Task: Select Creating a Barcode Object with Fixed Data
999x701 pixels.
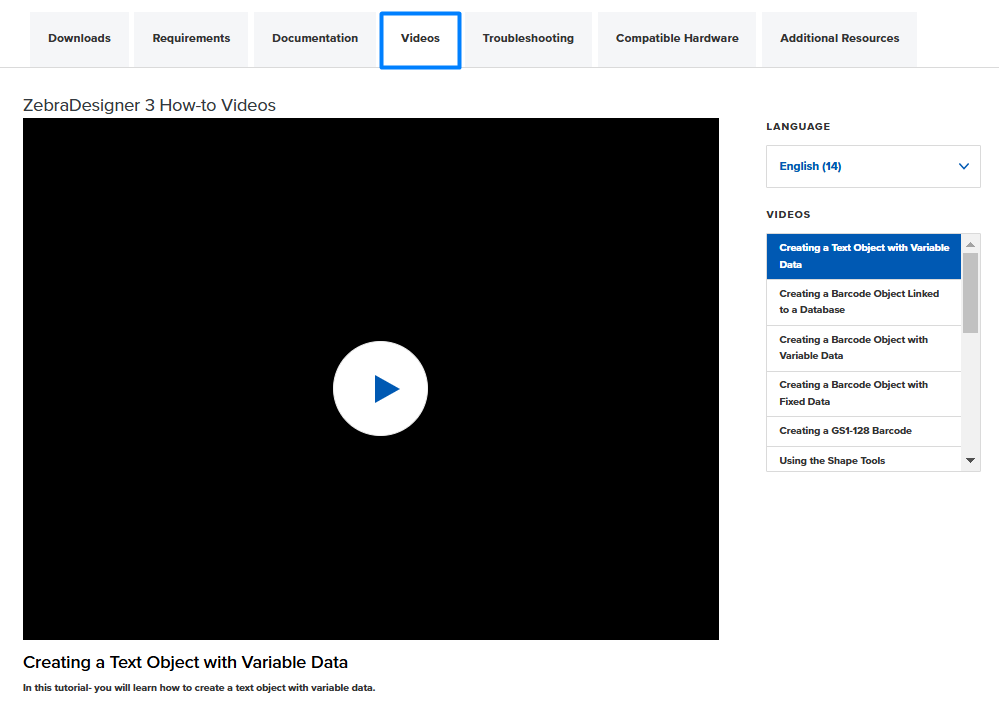Action: (864, 393)
